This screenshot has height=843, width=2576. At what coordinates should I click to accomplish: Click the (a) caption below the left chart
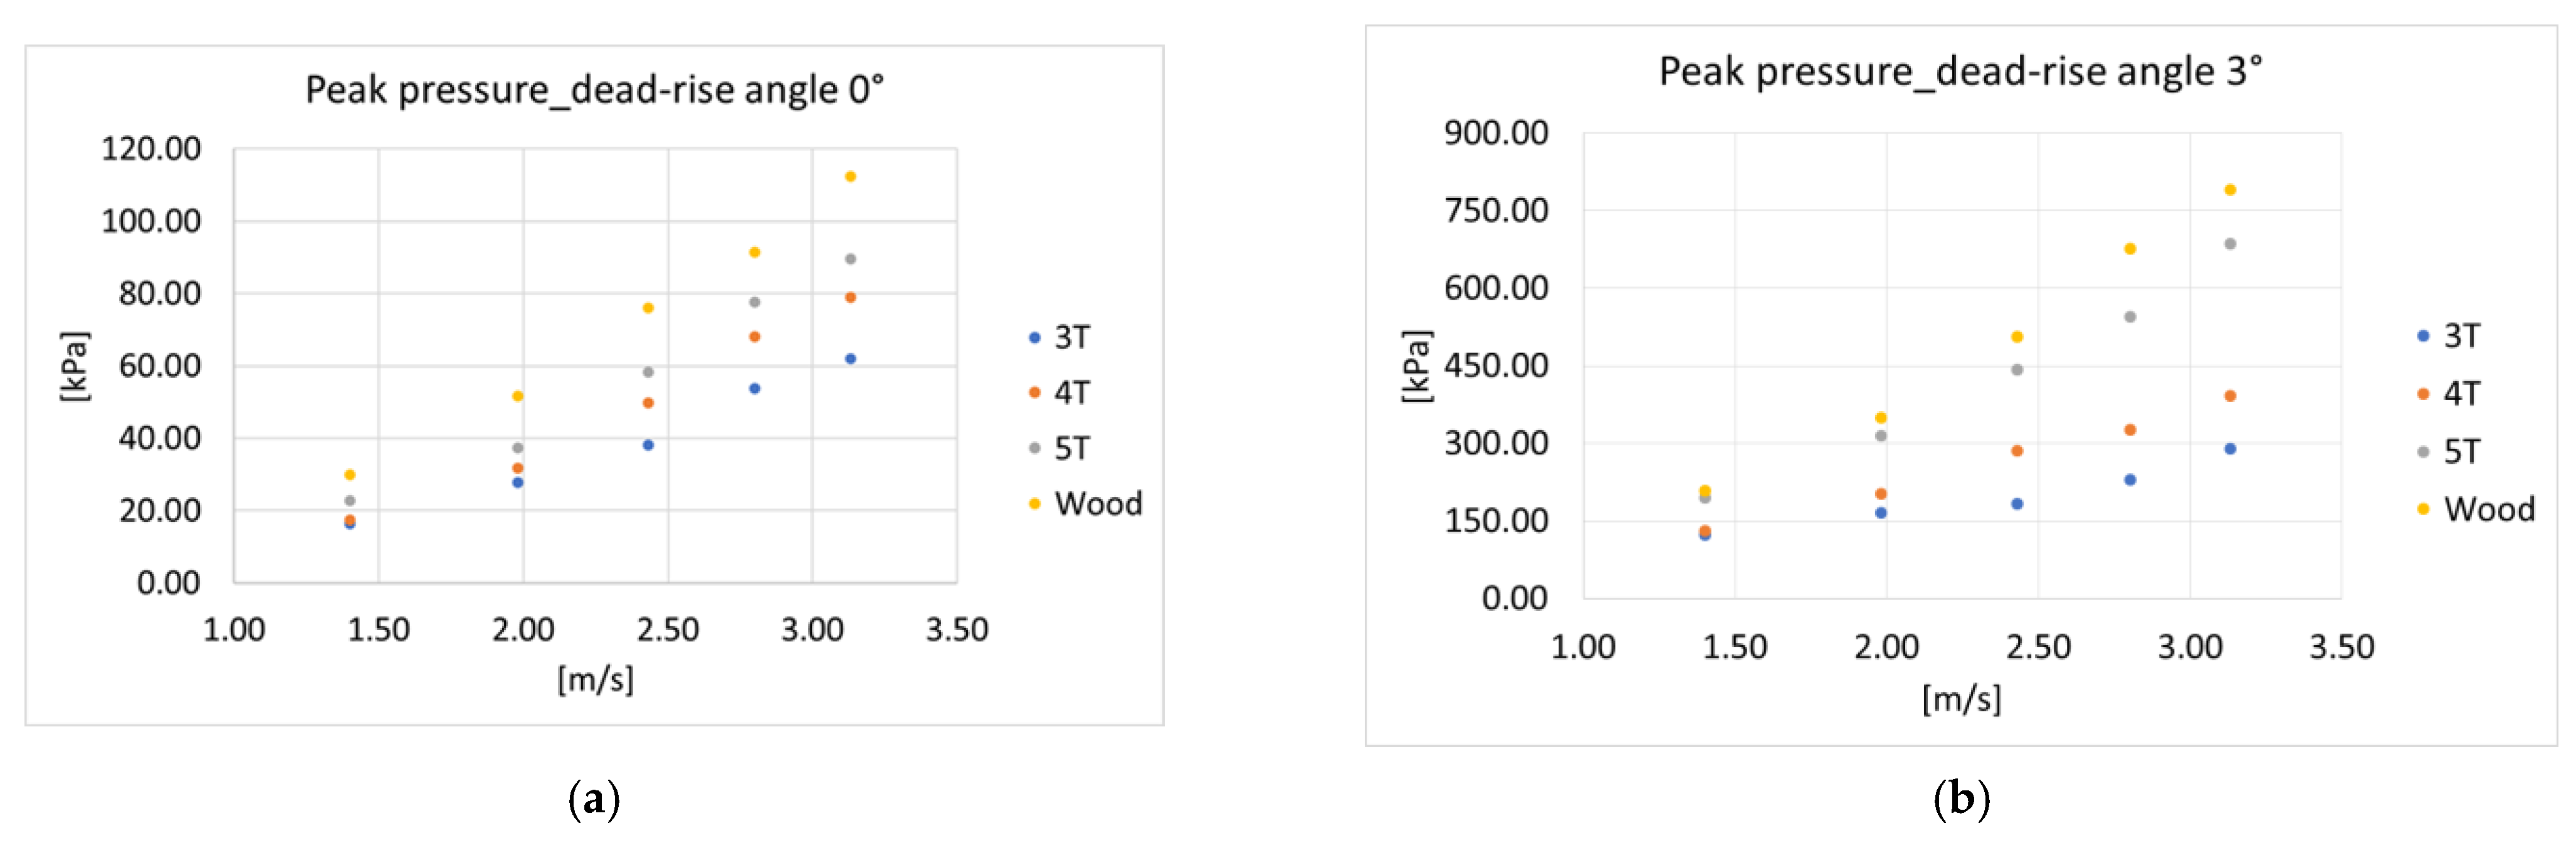coord(594,799)
